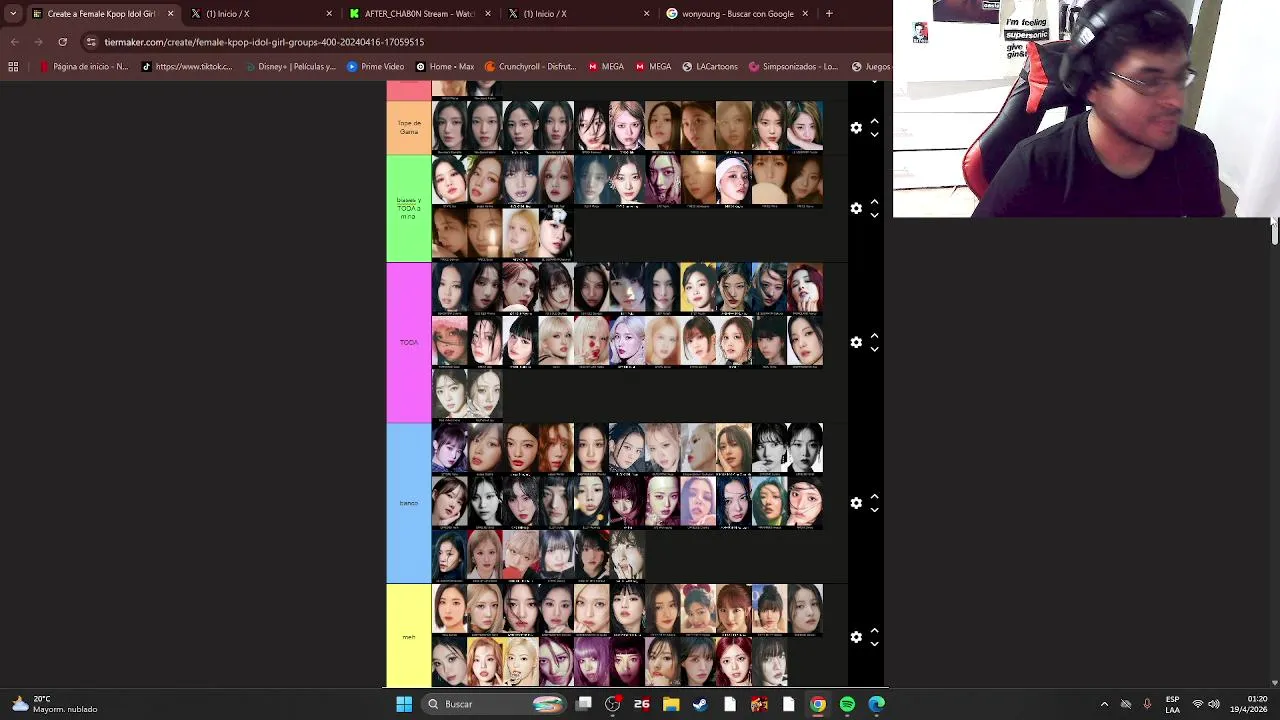Reload the page with the refresh icon
The height and width of the screenshot is (720, 1280).
pos(62,42)
